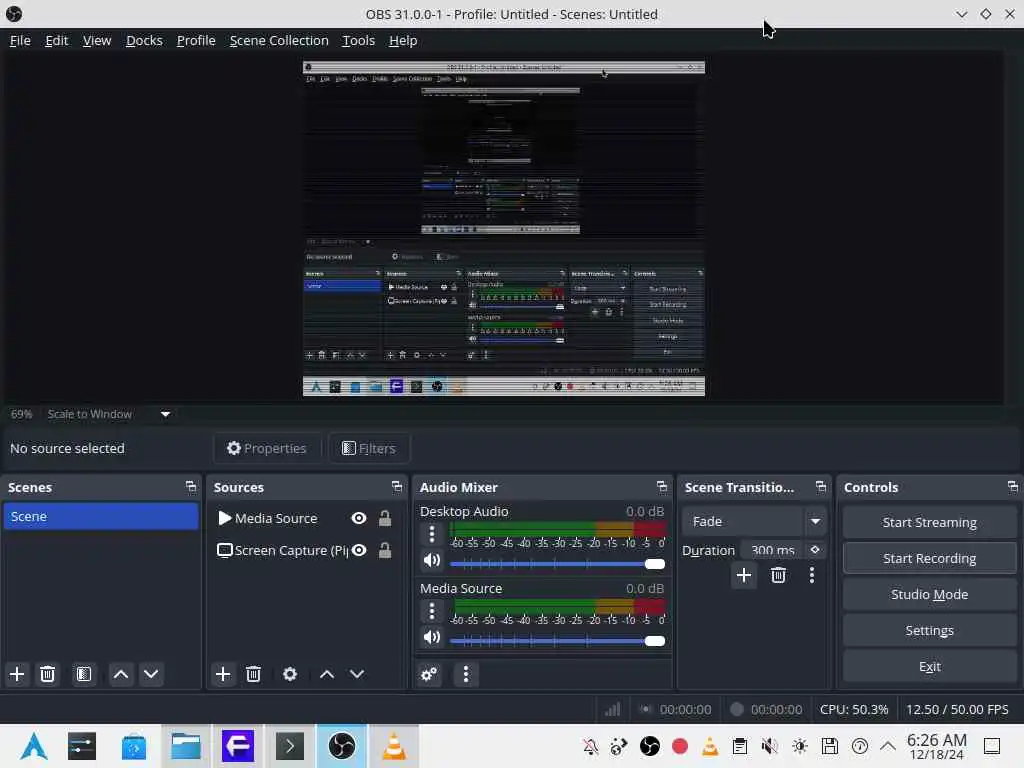1024x768 pixels.
Task: Open advanced audio properties gears icon
Action: [429, 674]
